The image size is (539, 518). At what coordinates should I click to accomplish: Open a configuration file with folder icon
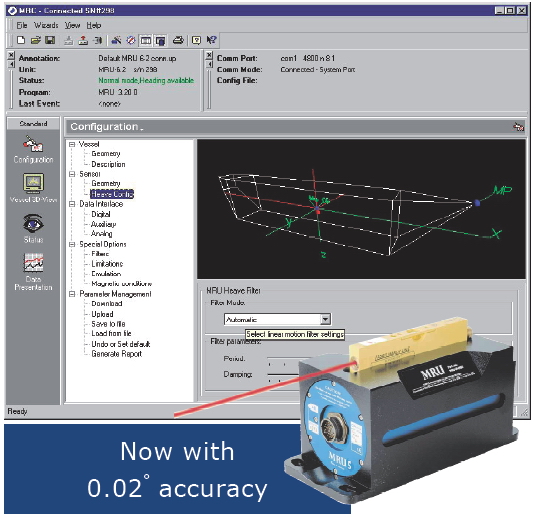point(35,41)
